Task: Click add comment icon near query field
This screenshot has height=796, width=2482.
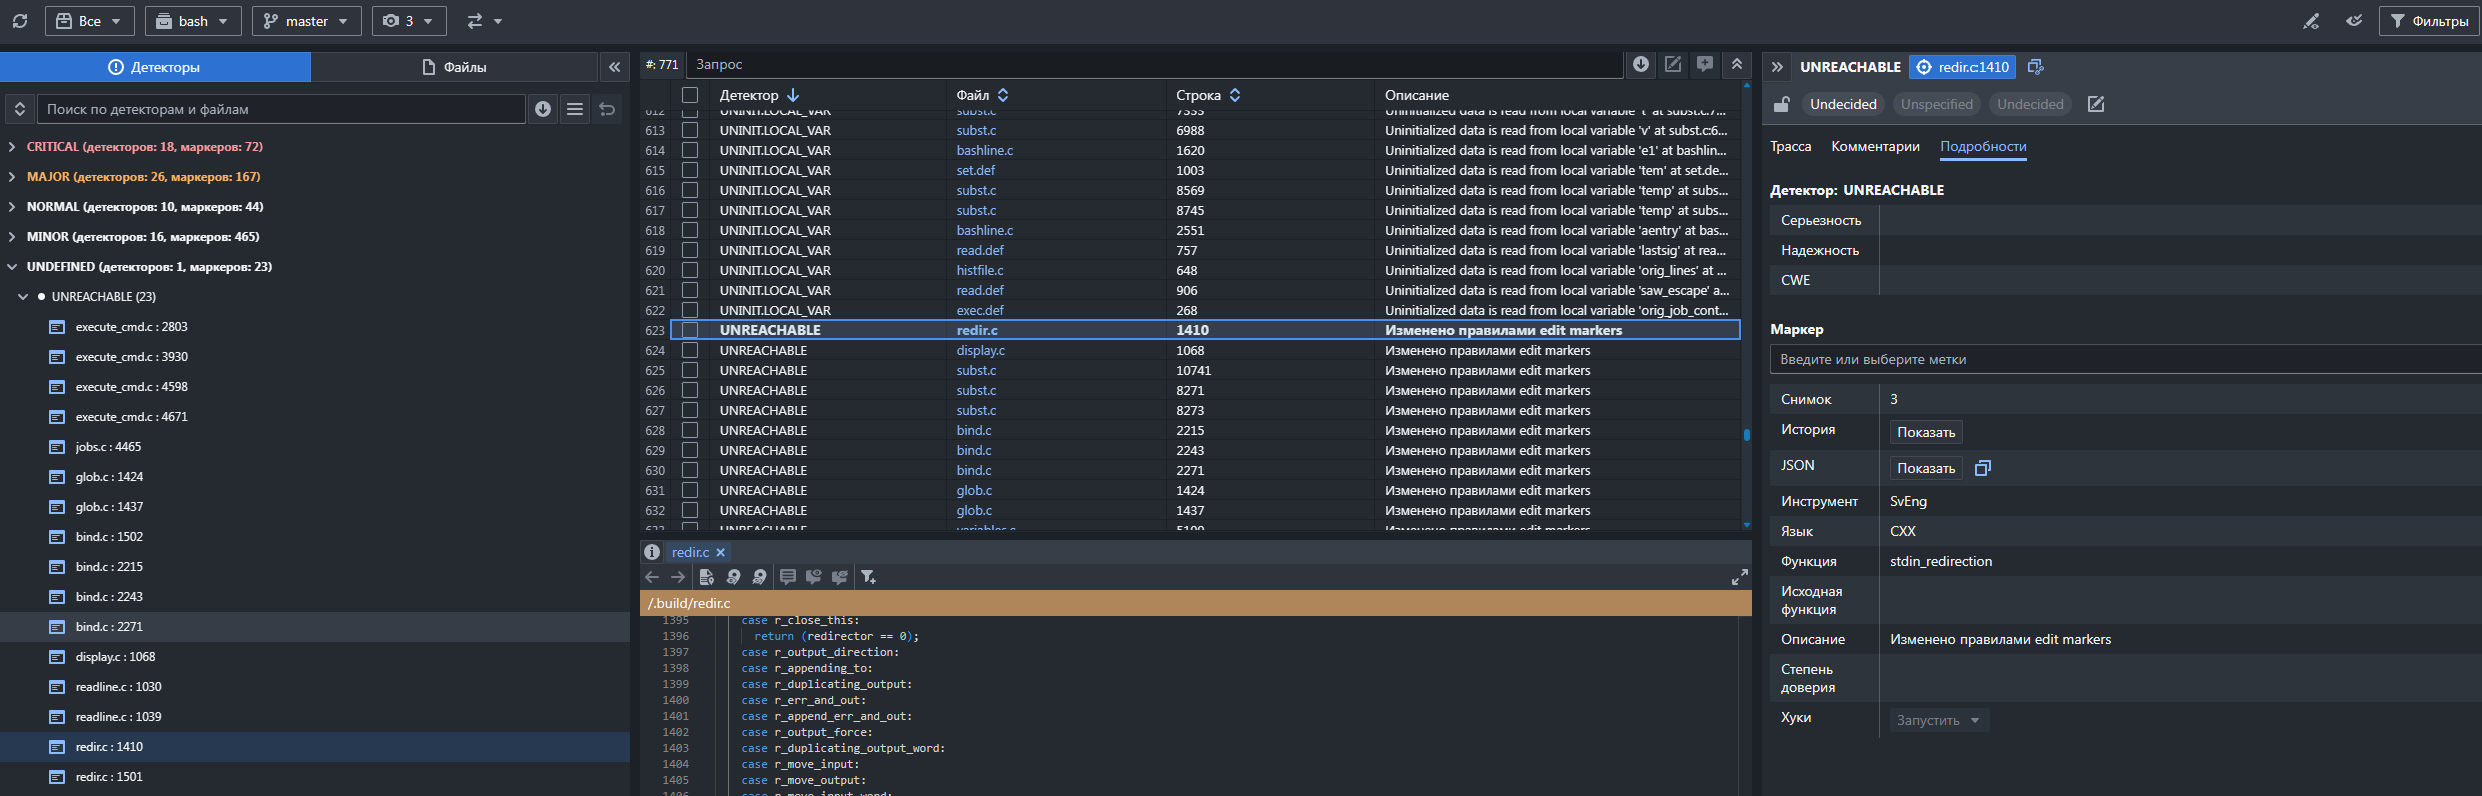Action: [x=1705, y=64]
